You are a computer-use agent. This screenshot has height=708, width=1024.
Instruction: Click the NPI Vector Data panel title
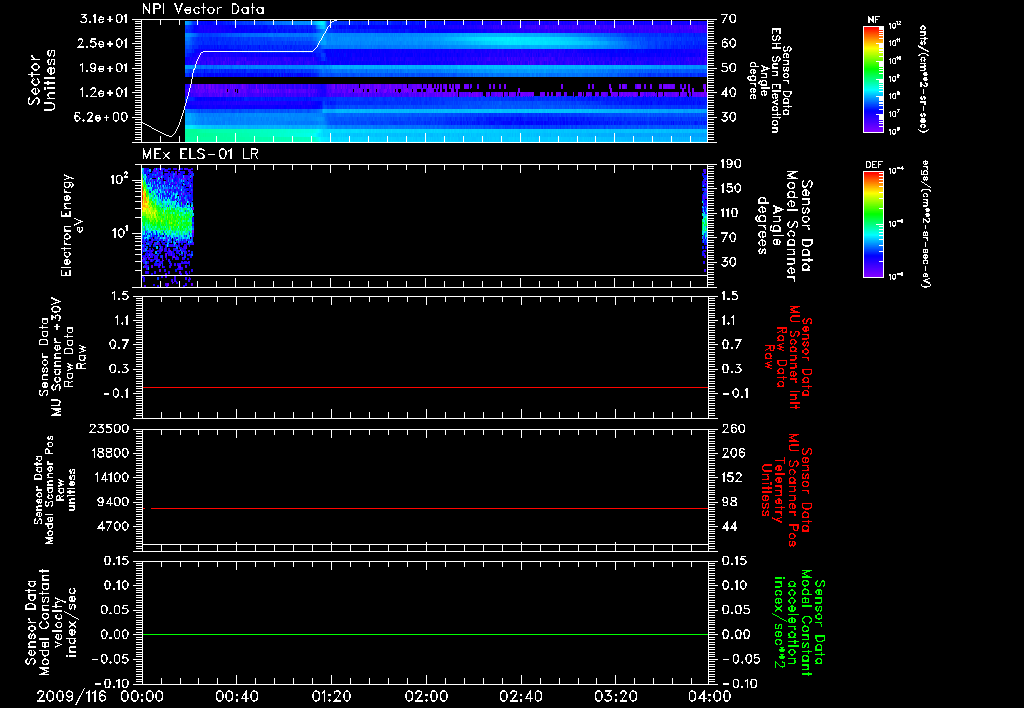[203, 9]
